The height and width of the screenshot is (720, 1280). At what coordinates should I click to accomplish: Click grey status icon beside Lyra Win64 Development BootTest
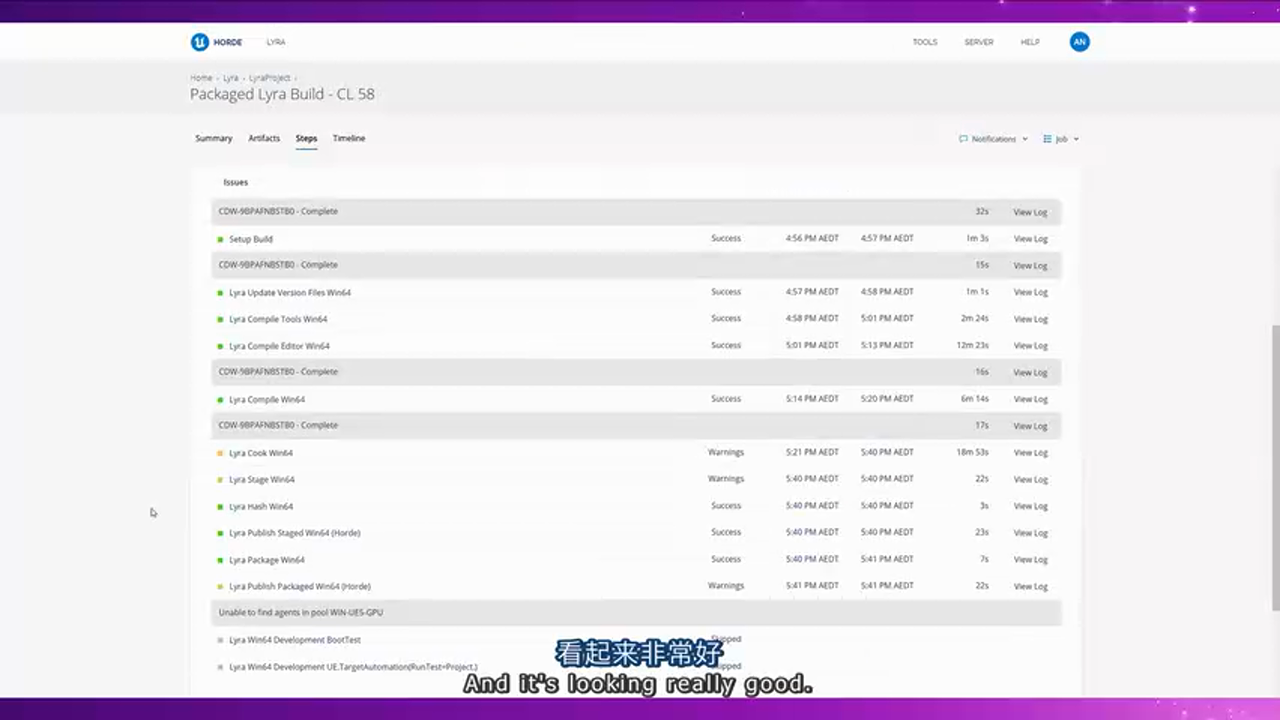(x=220, y=640)
